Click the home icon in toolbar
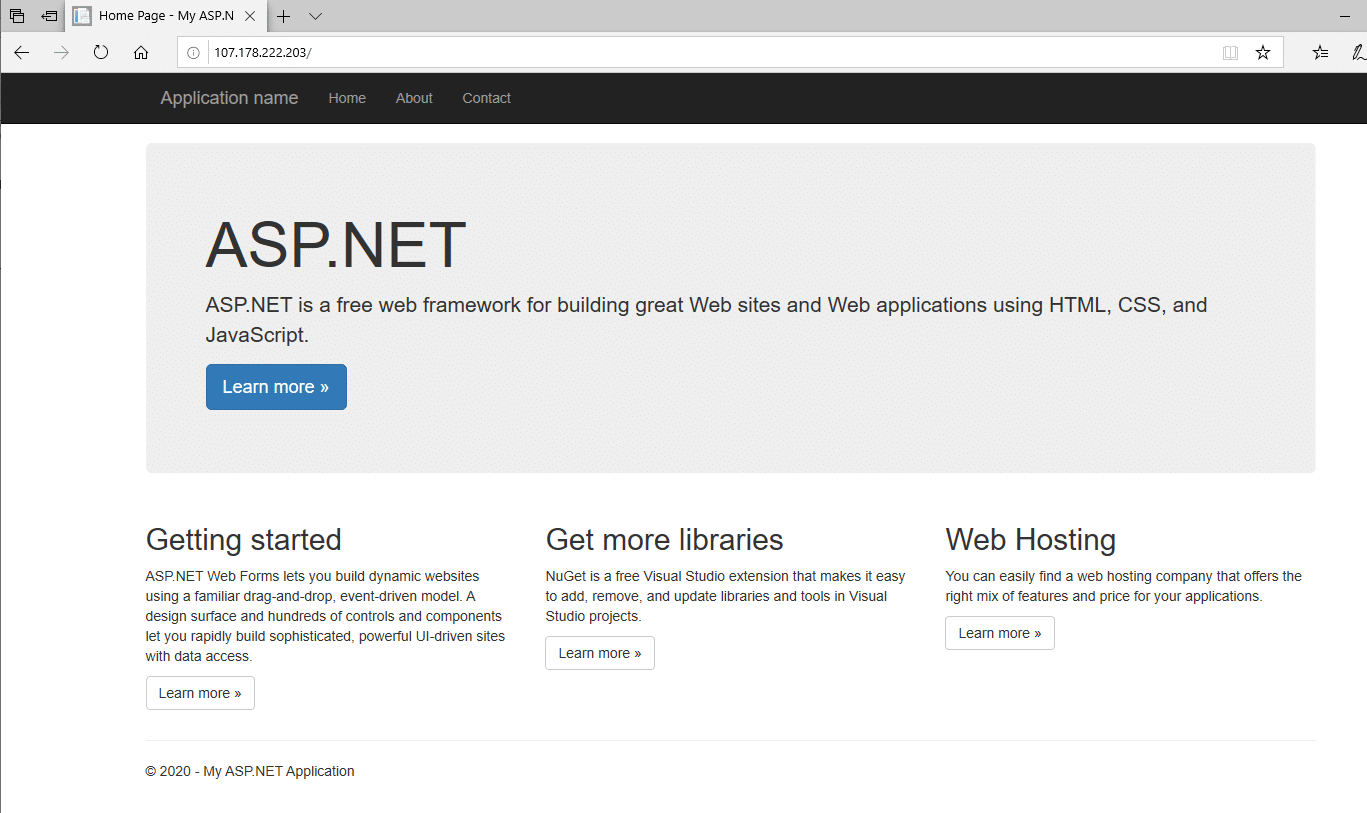The image size is (1367, 813). tap(141, 53)
